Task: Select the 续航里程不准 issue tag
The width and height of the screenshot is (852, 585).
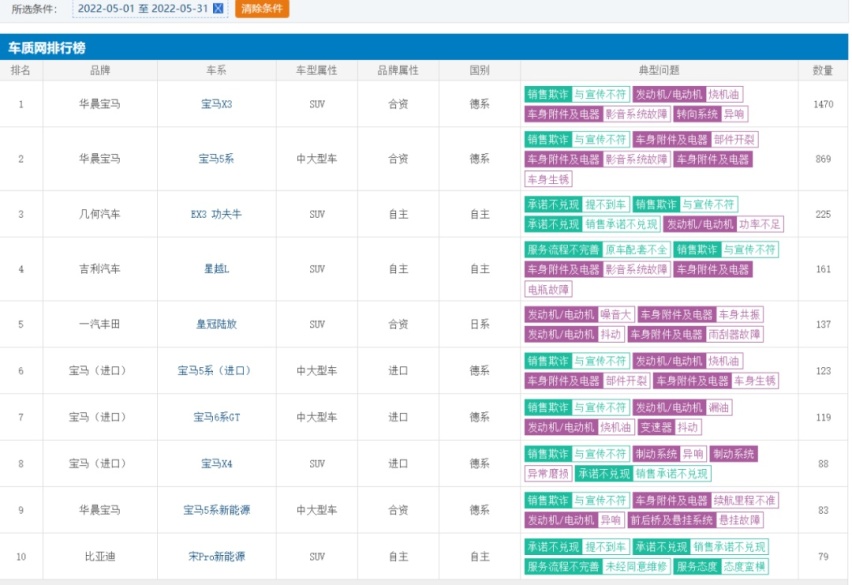Action: (744, 500)
